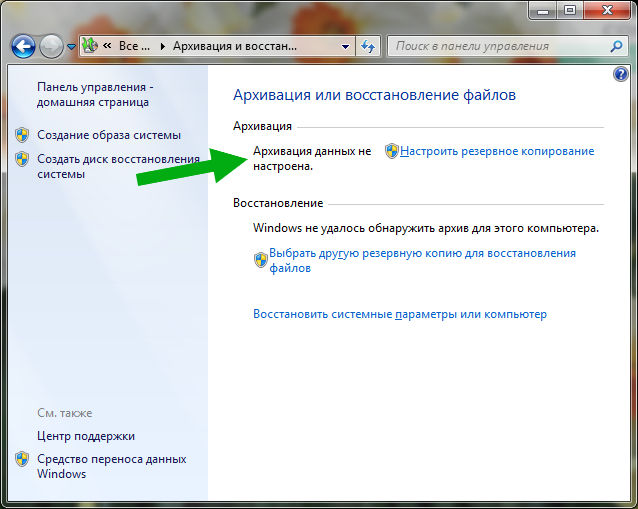Click 'Выбрать другую резервную копию для восстановления файлов'
The image size is (638, 509).
click(422, 260)
